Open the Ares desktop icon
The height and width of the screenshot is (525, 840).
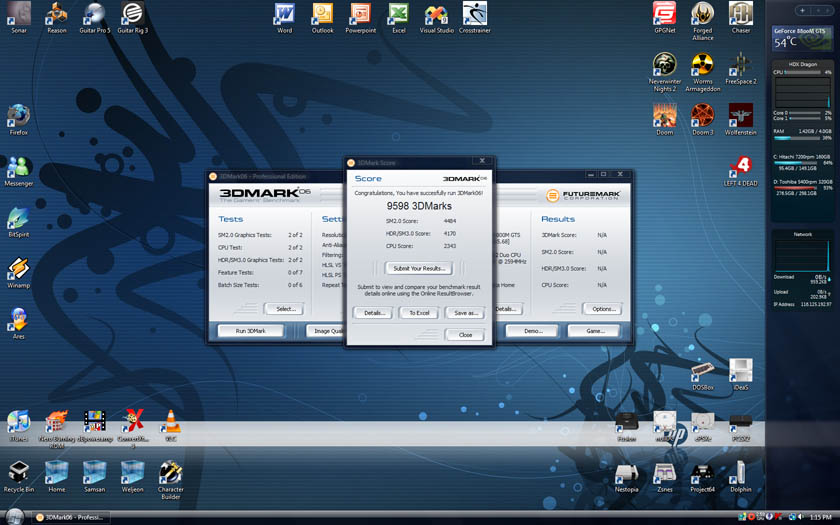point(19,323)
